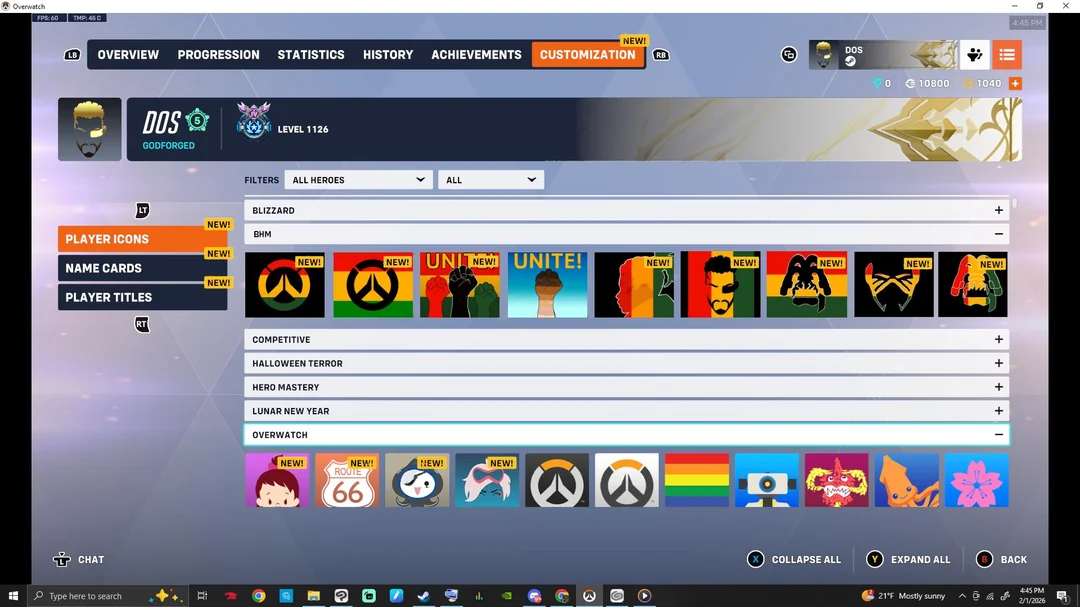Select the dark Overwatch logo icon
Viewport: 1080px width, 607px height.
tap(557, 480)
